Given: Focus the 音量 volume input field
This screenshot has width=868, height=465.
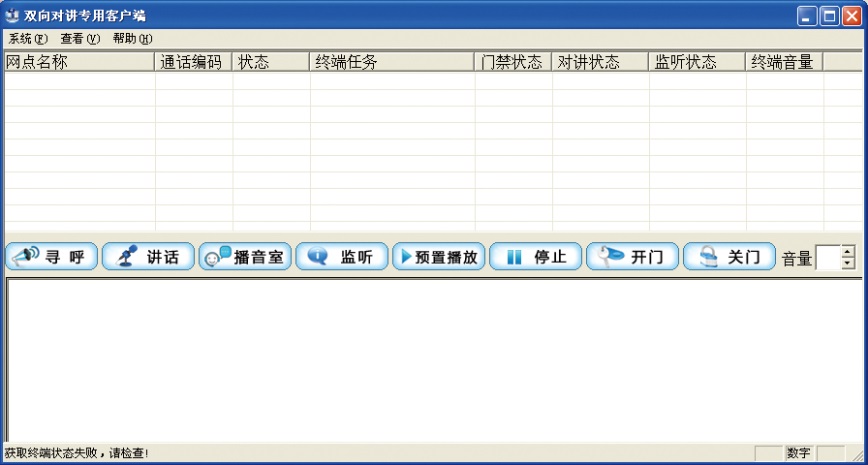Looking at the screenshot, I should [x=828, y=257].
